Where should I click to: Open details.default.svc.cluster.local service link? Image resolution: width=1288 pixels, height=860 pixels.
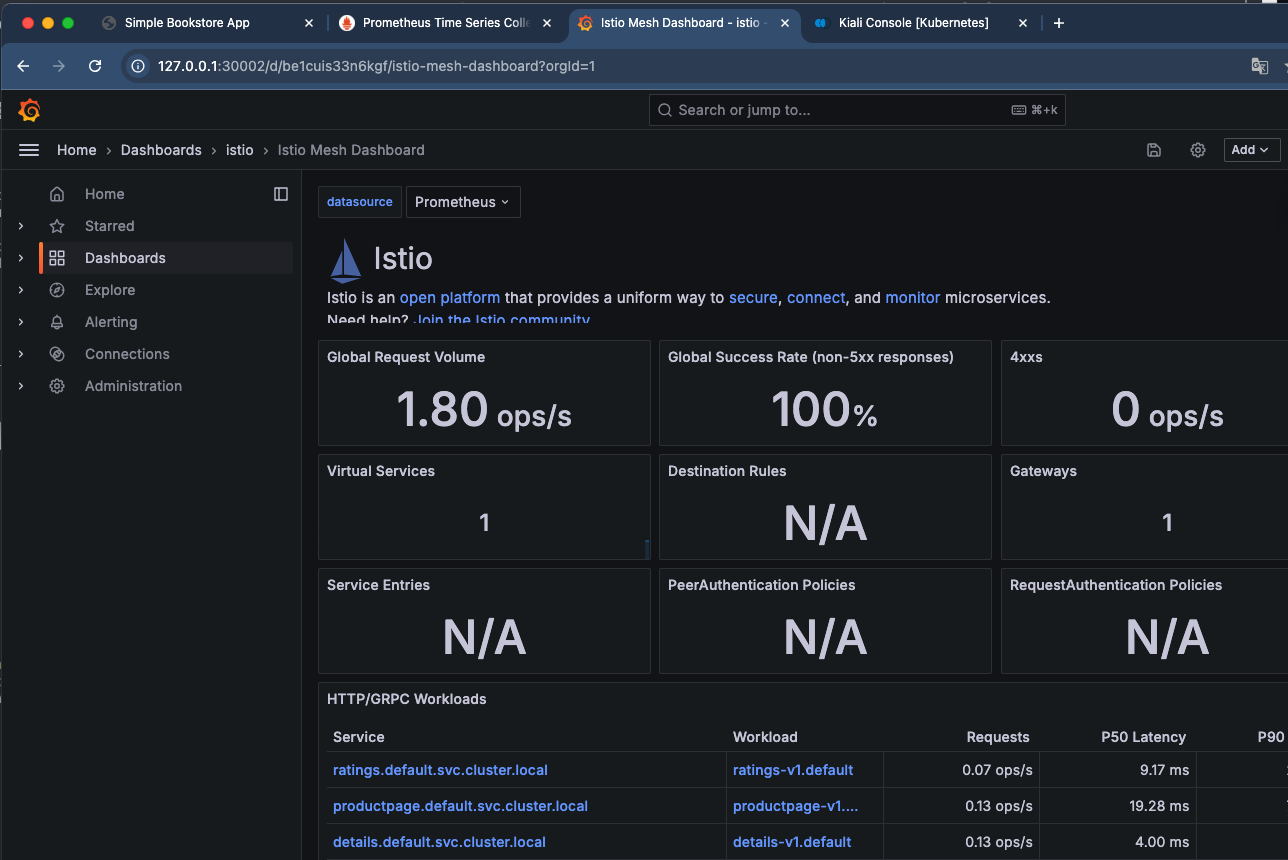click(x=439, y=842)
